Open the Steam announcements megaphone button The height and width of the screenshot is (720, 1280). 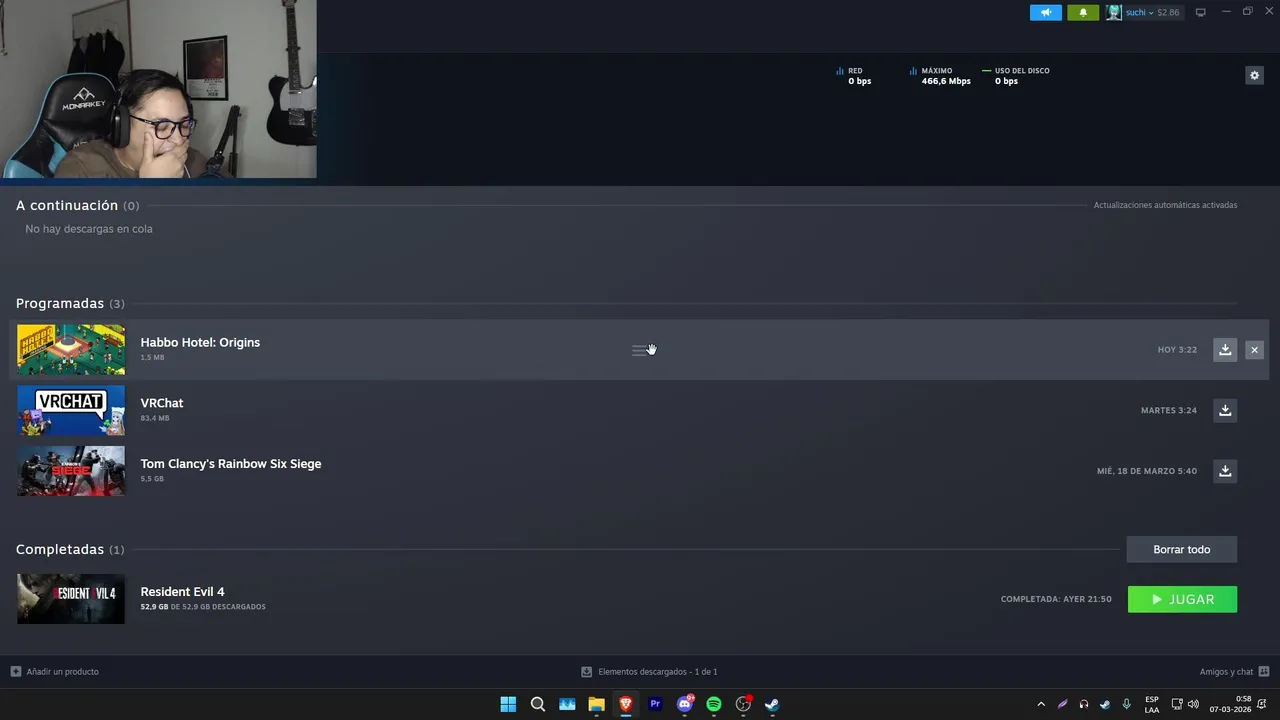click(x=1046, y=12)
